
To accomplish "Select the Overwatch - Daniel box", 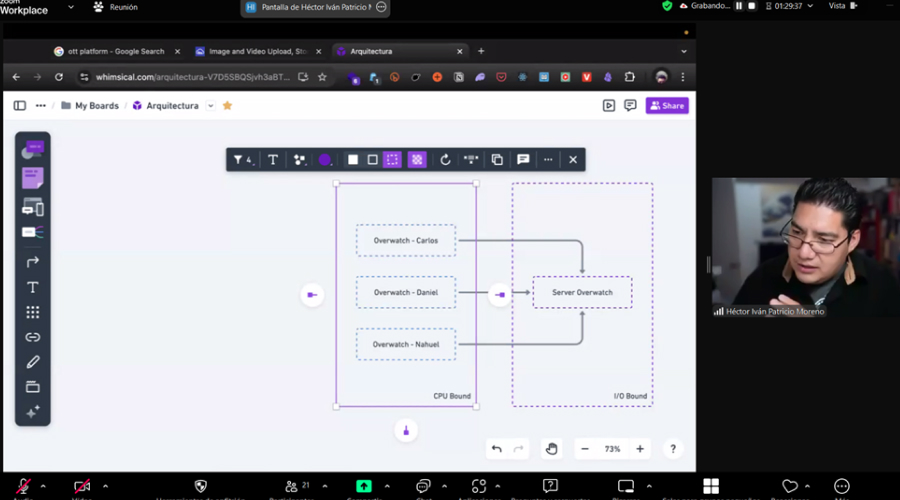I will point(406,292).
